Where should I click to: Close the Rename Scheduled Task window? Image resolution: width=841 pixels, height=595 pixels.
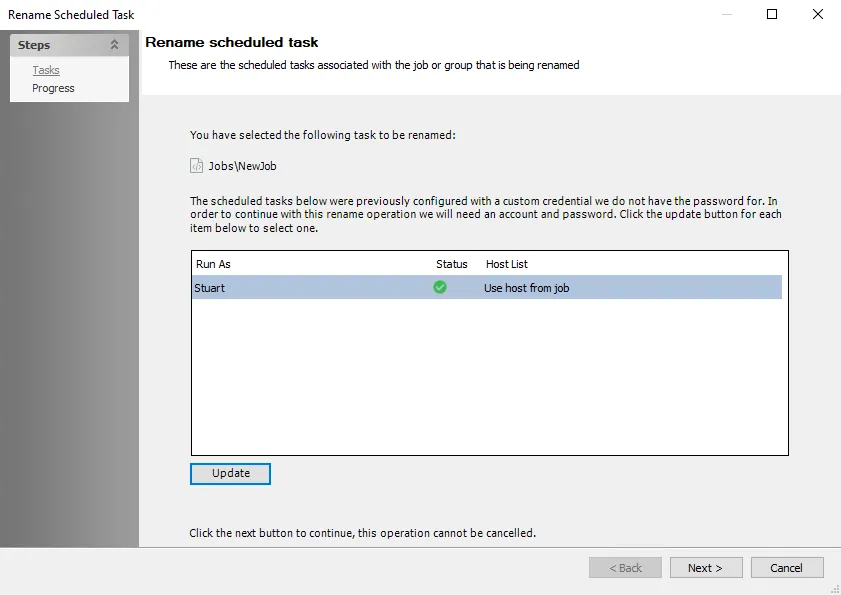[818, 14]
